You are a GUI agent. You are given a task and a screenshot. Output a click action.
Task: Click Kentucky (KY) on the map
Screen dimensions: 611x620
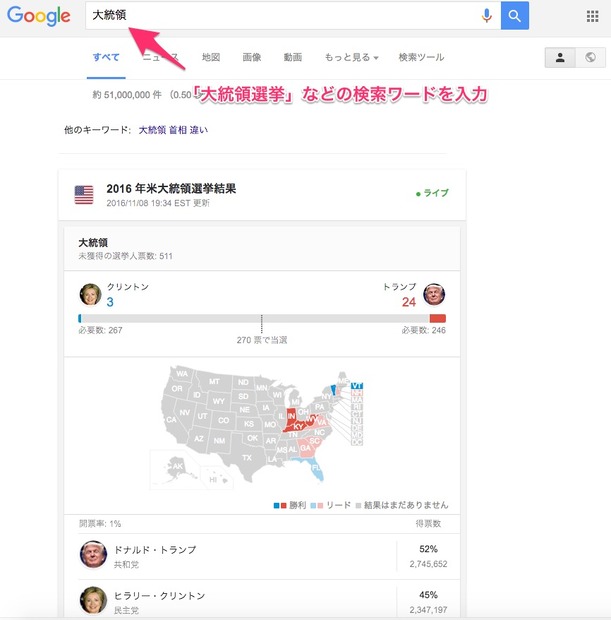[297, 427]
